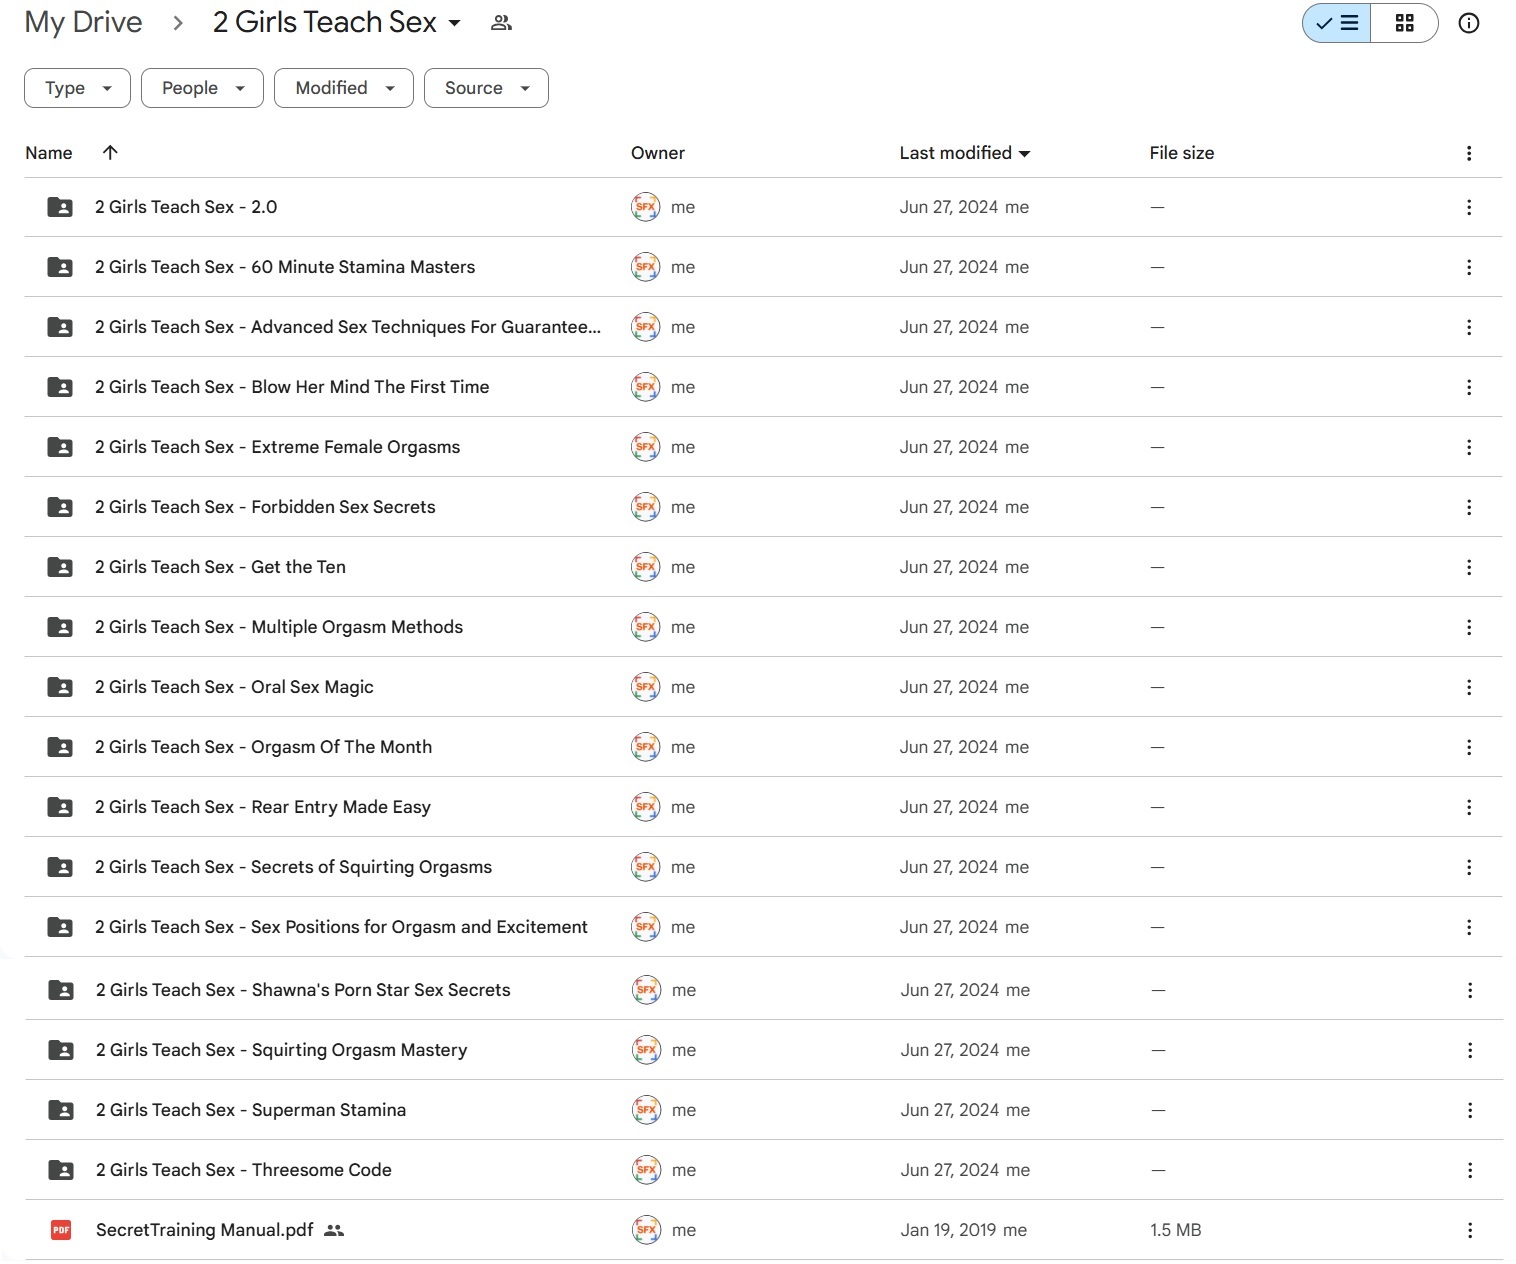Open more actions for Get the Ten folder
The height and width of the screenshot is (1264, 1516).
click(1468, 567)
